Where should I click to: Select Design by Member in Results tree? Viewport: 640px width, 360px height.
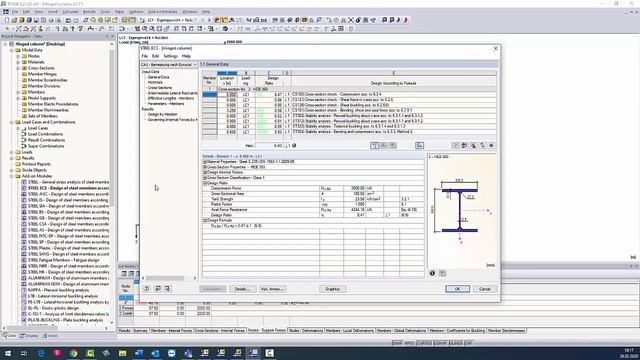pos(162,114)
